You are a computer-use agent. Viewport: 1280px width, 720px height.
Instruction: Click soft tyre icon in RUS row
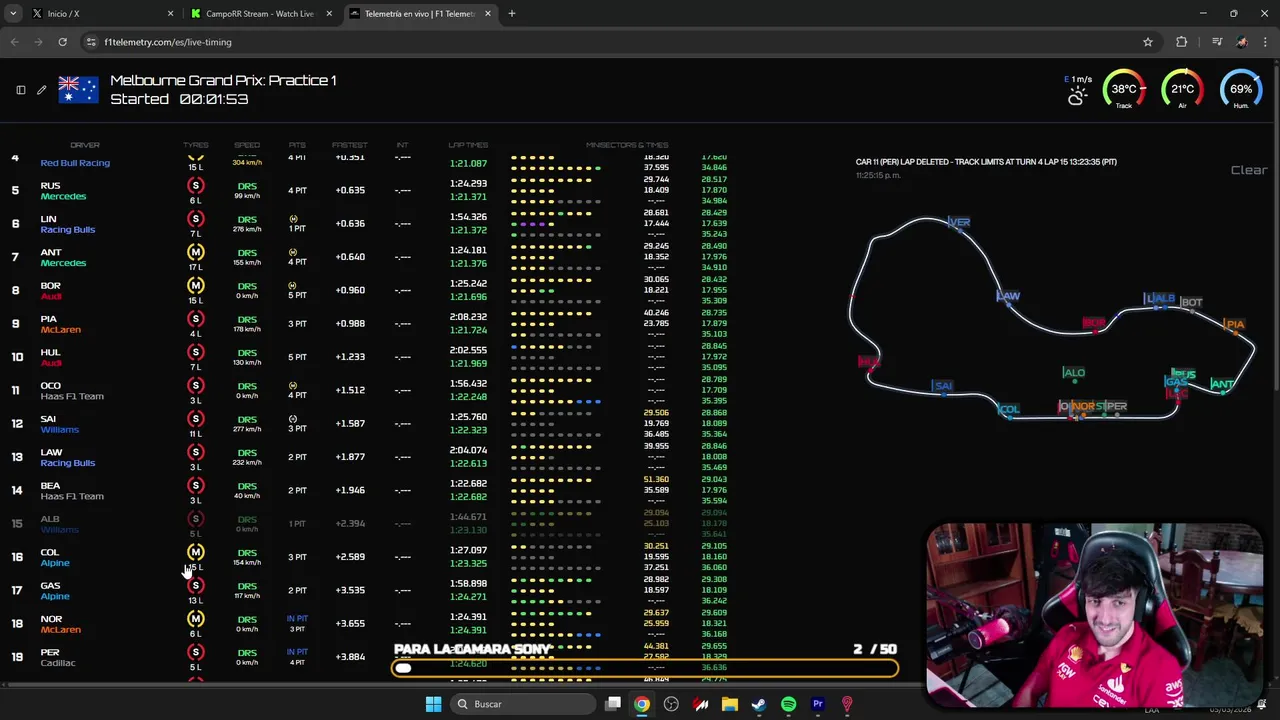point(196,186)
